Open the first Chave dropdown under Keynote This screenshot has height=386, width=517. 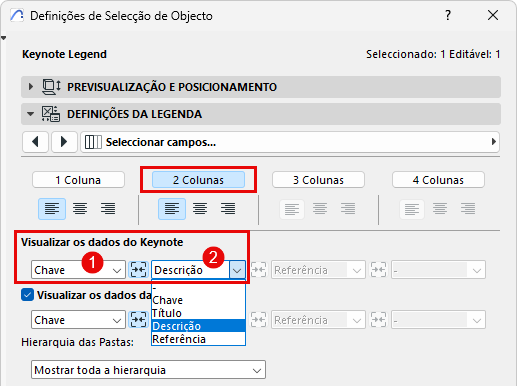coord(78,270)
